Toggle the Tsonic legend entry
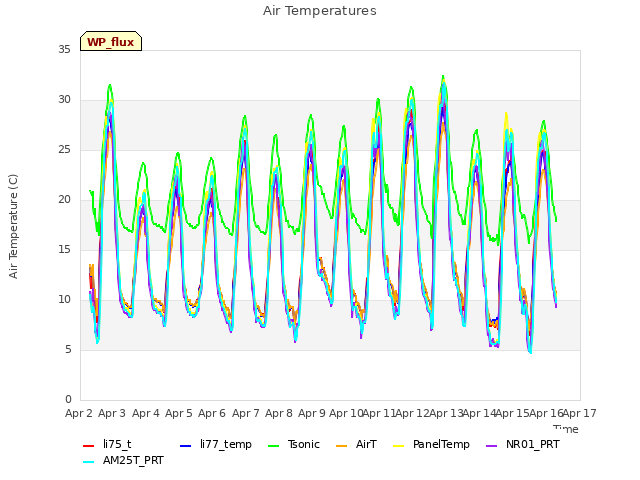640x480 pixels. click(294, 444)
